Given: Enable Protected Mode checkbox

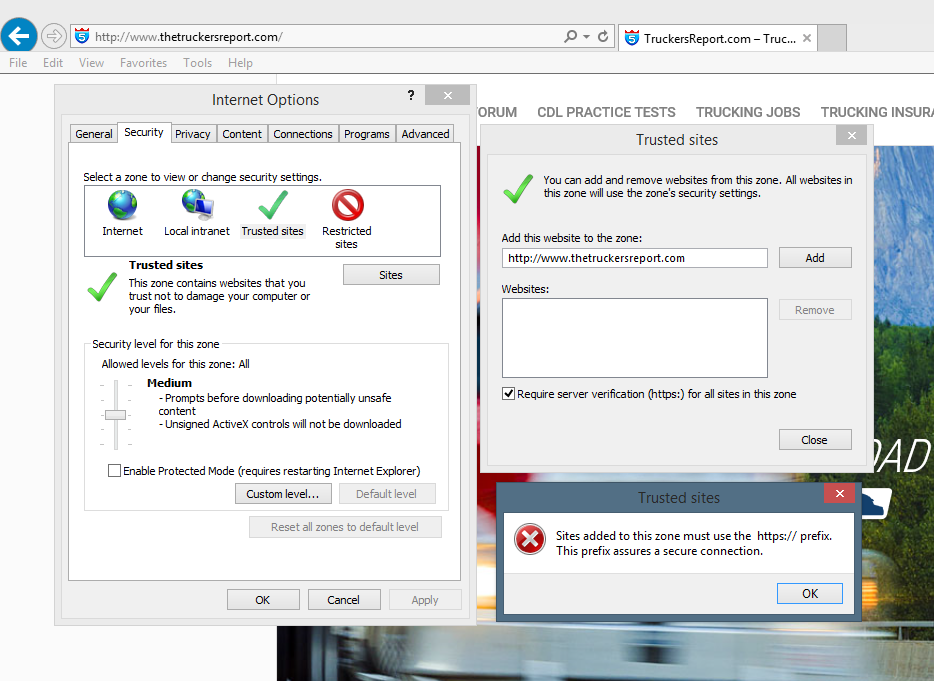Looking at the screenshot, I should (115, 471).
